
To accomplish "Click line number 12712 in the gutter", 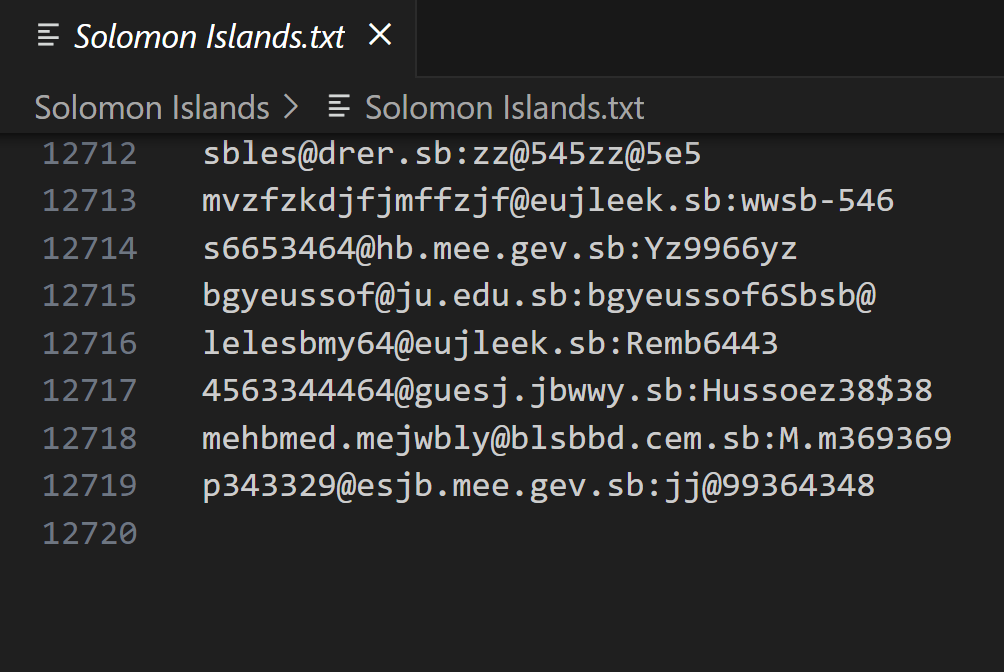I will (x=89, y=155).
